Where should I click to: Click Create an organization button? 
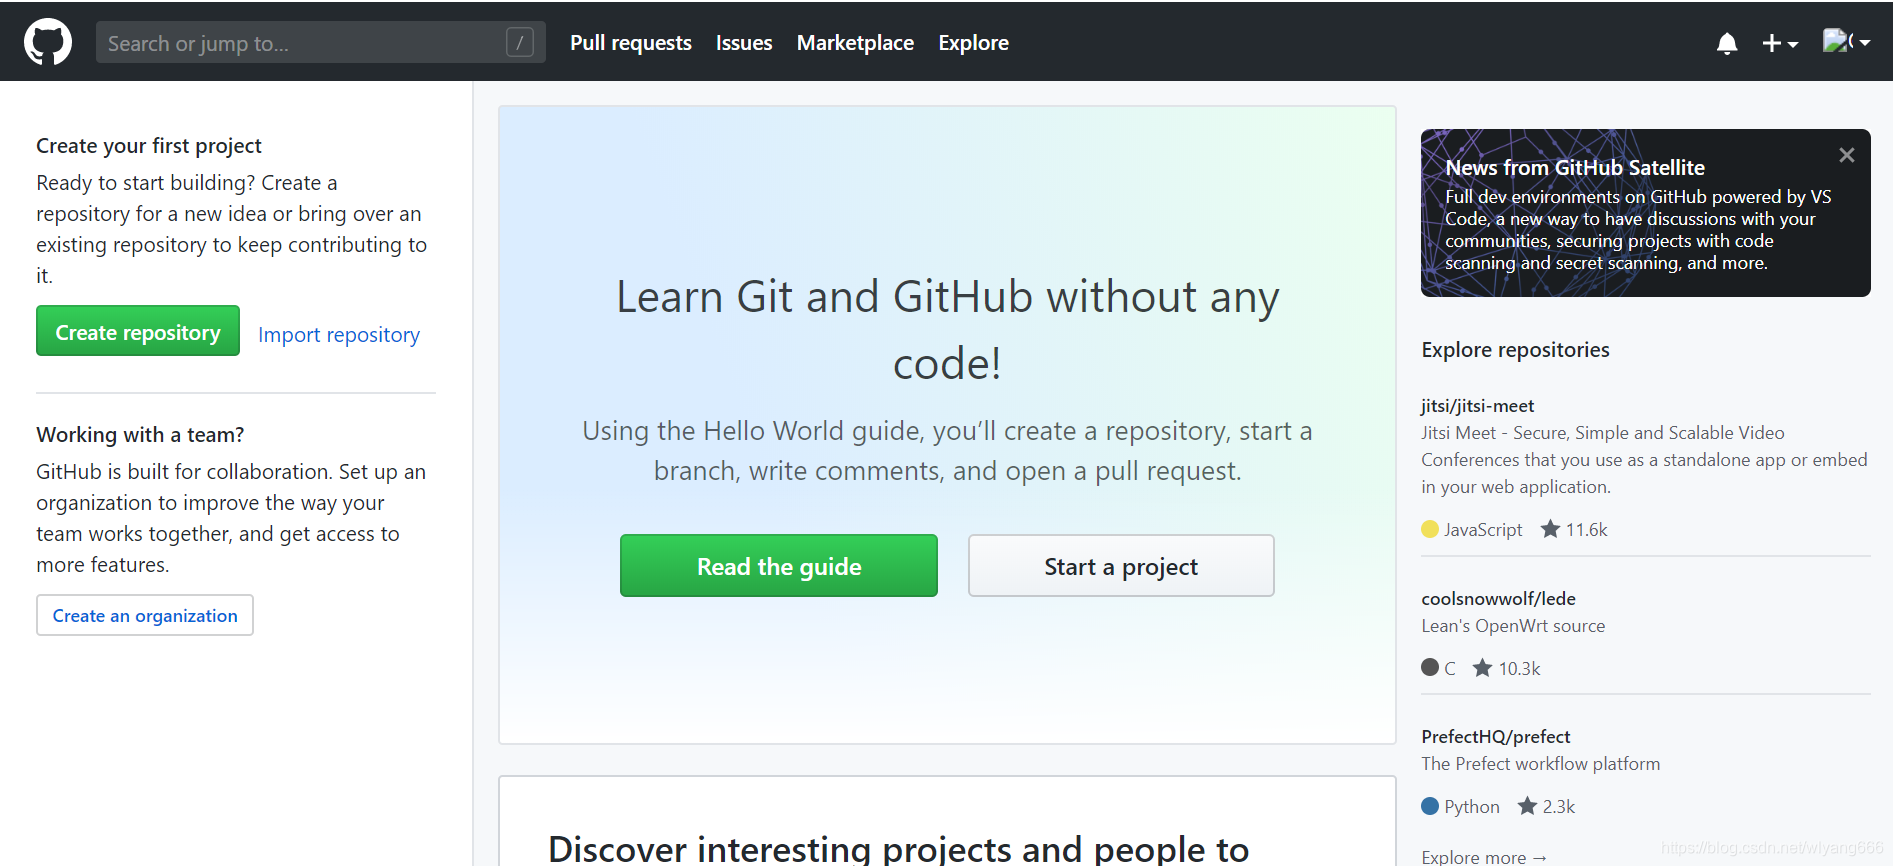145,615
